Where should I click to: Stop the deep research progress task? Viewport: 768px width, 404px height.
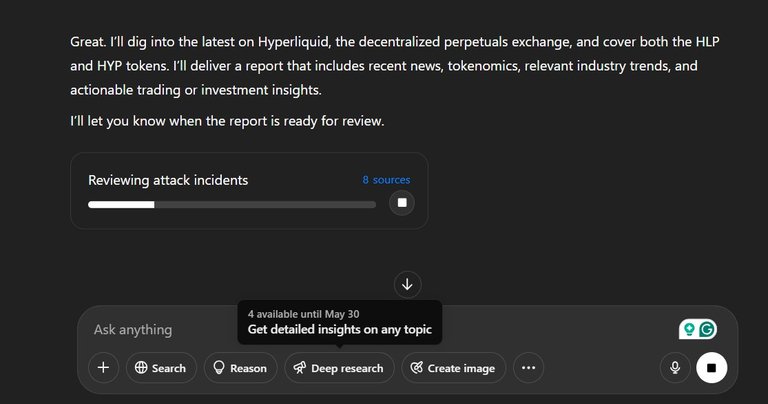coord(402,203)
